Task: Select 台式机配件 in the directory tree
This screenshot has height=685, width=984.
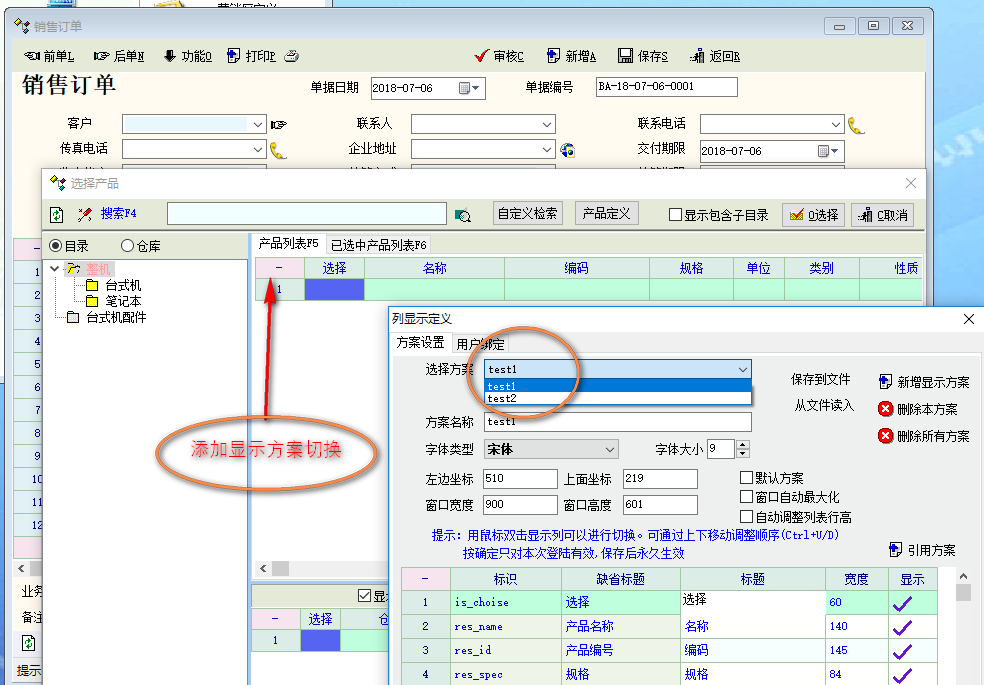Action: 129,318
